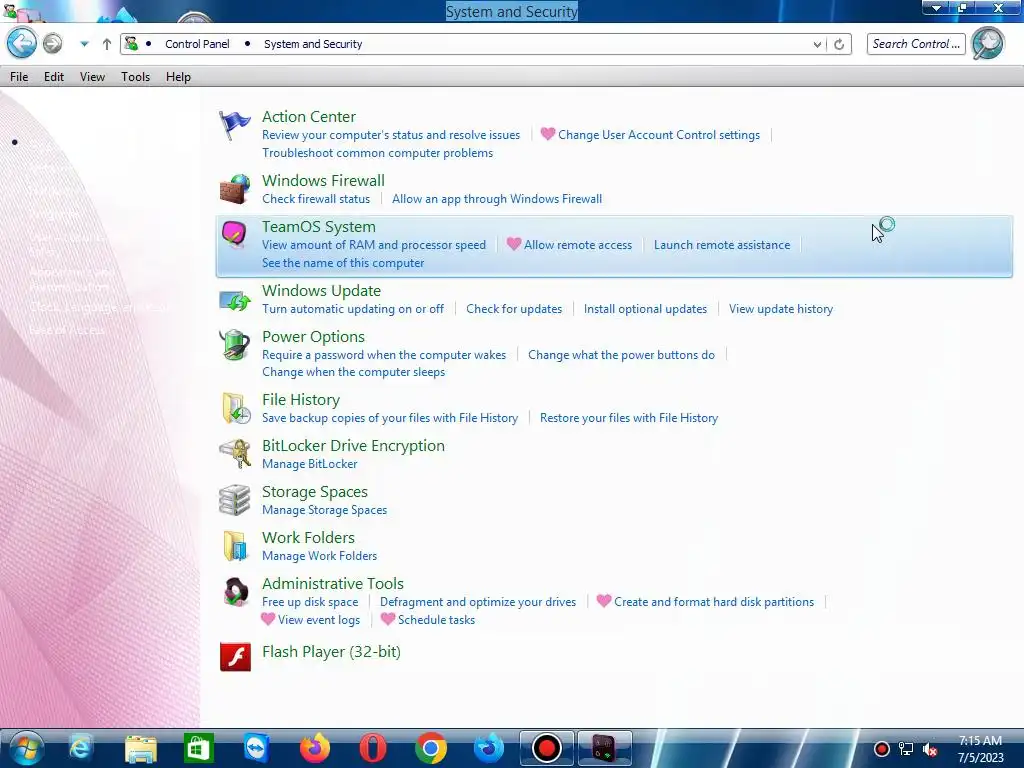Open the Tools menu
Image resolution: width=1024 pixels, height=768 pixels.
coord(135,76)
